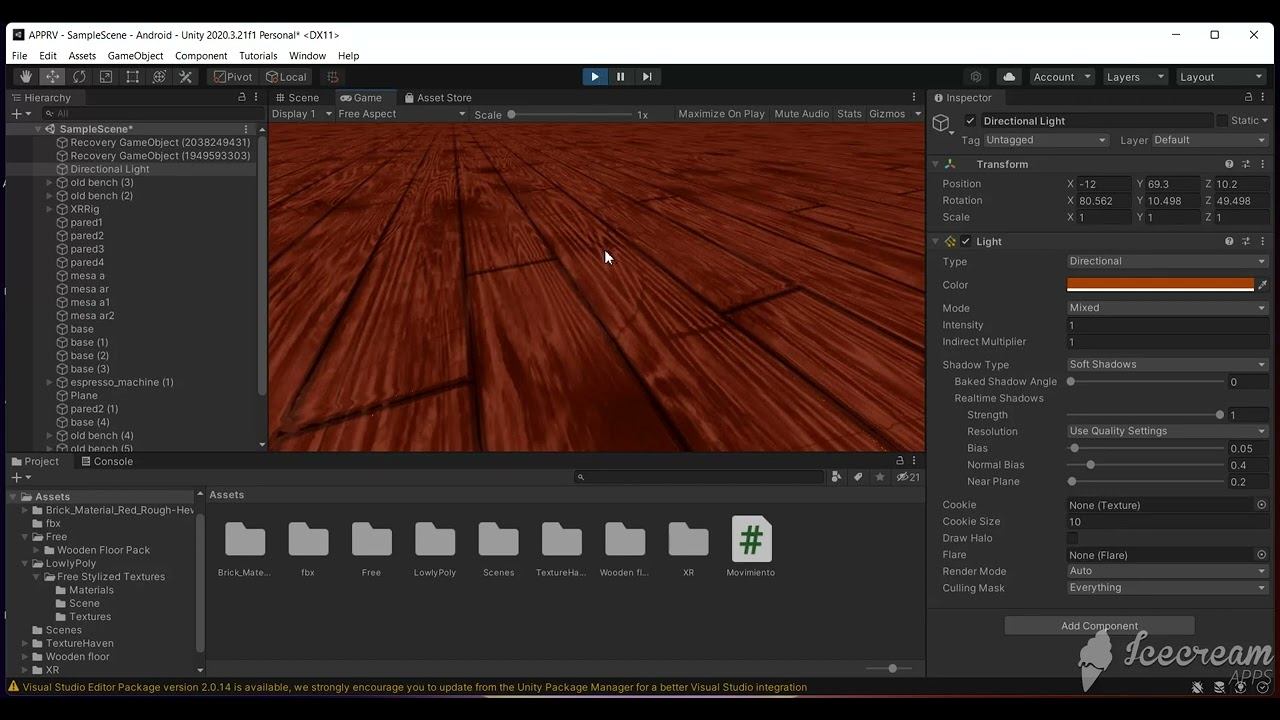Open the File menu
Image resolution: width=1280 pixels, height=720 pixels.
click(19, 56)
